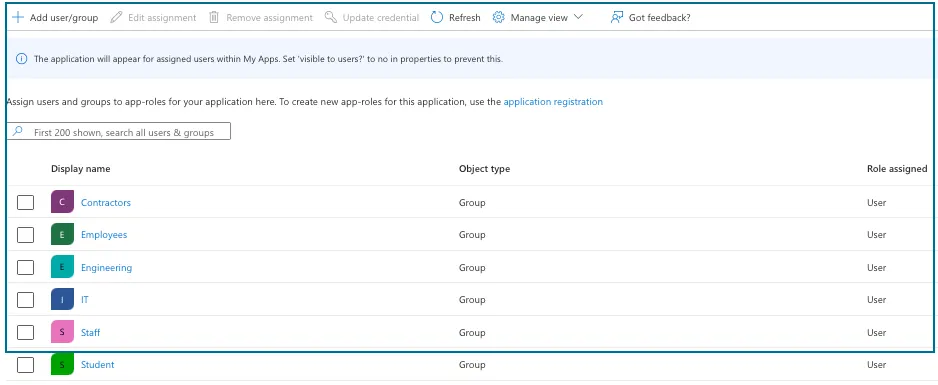938x385 pixels.
Task: Click the Add user/group plus icon
Action: pos(18,17)
